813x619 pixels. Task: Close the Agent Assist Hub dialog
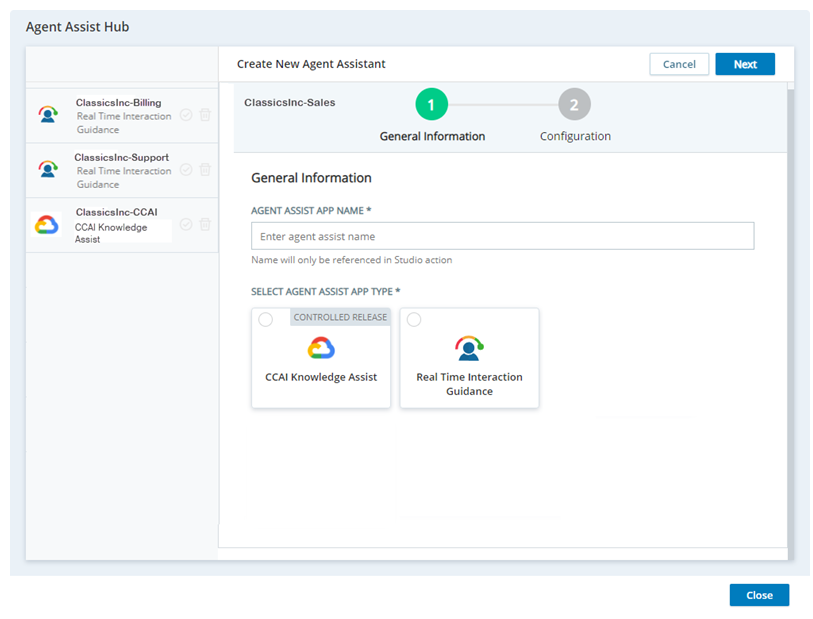760,595
